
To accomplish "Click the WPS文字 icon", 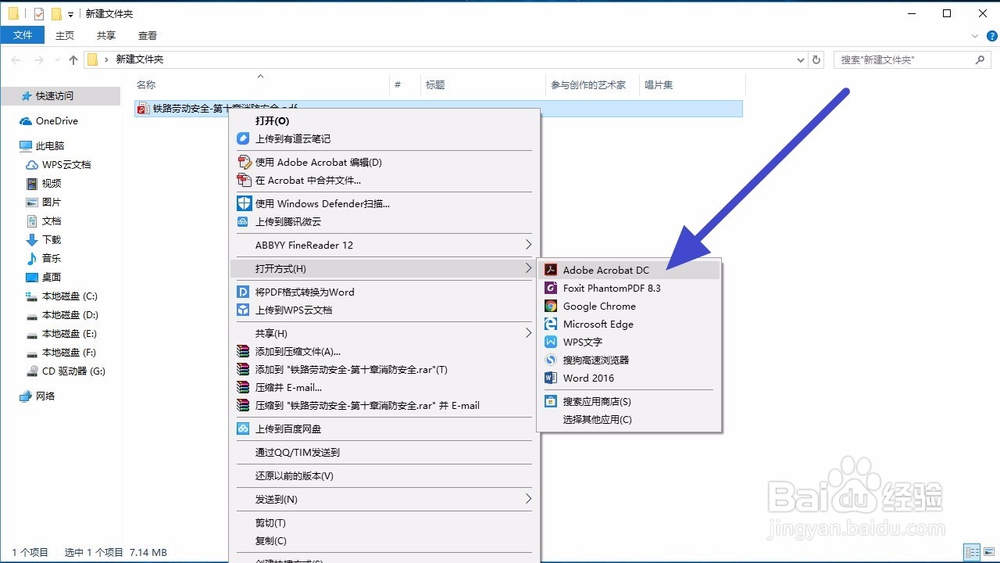I will pyautogui.click(x=550, y=342).
